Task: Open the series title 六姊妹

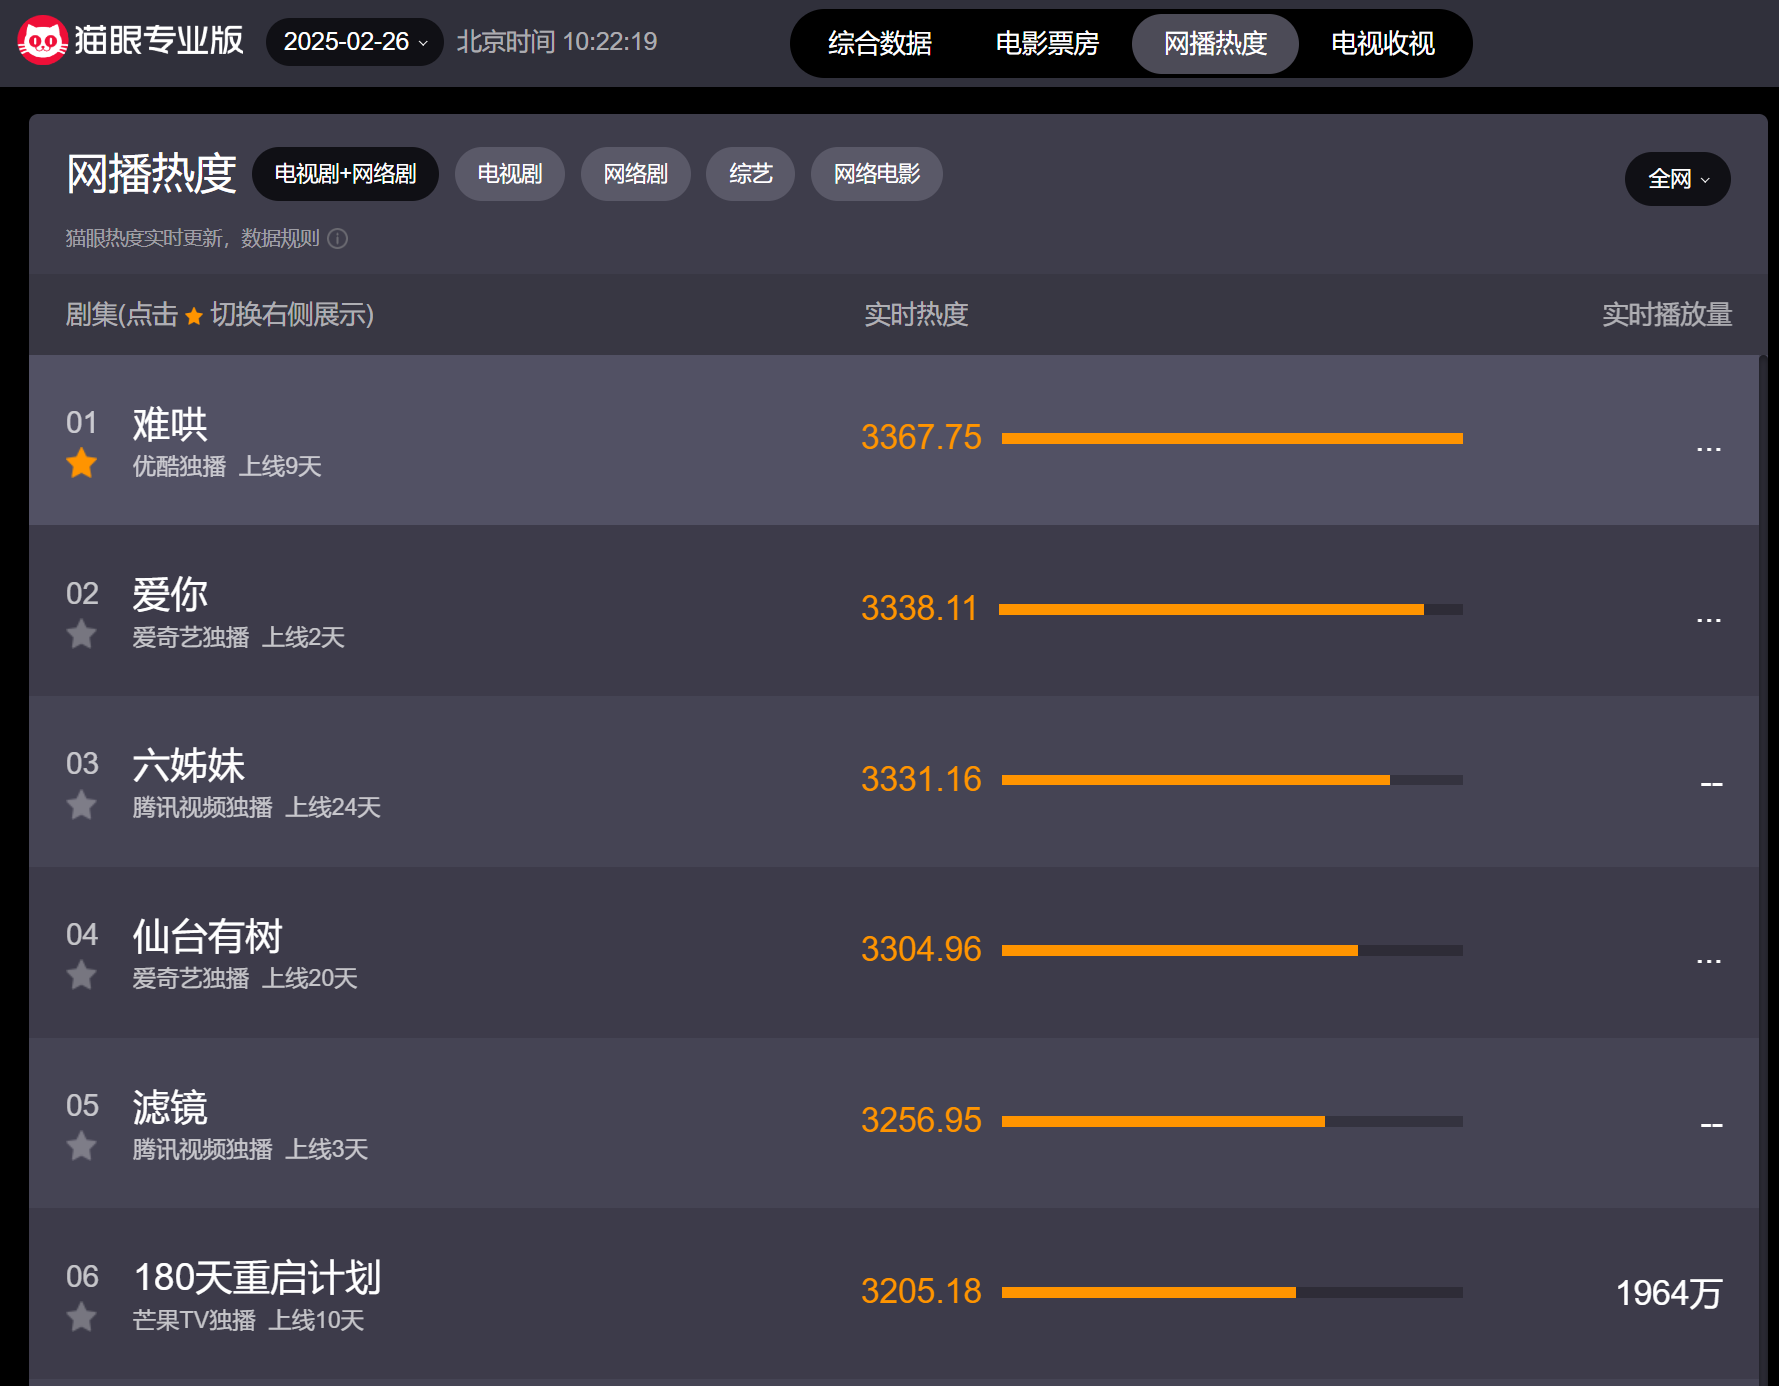Action: coord(189,765)
